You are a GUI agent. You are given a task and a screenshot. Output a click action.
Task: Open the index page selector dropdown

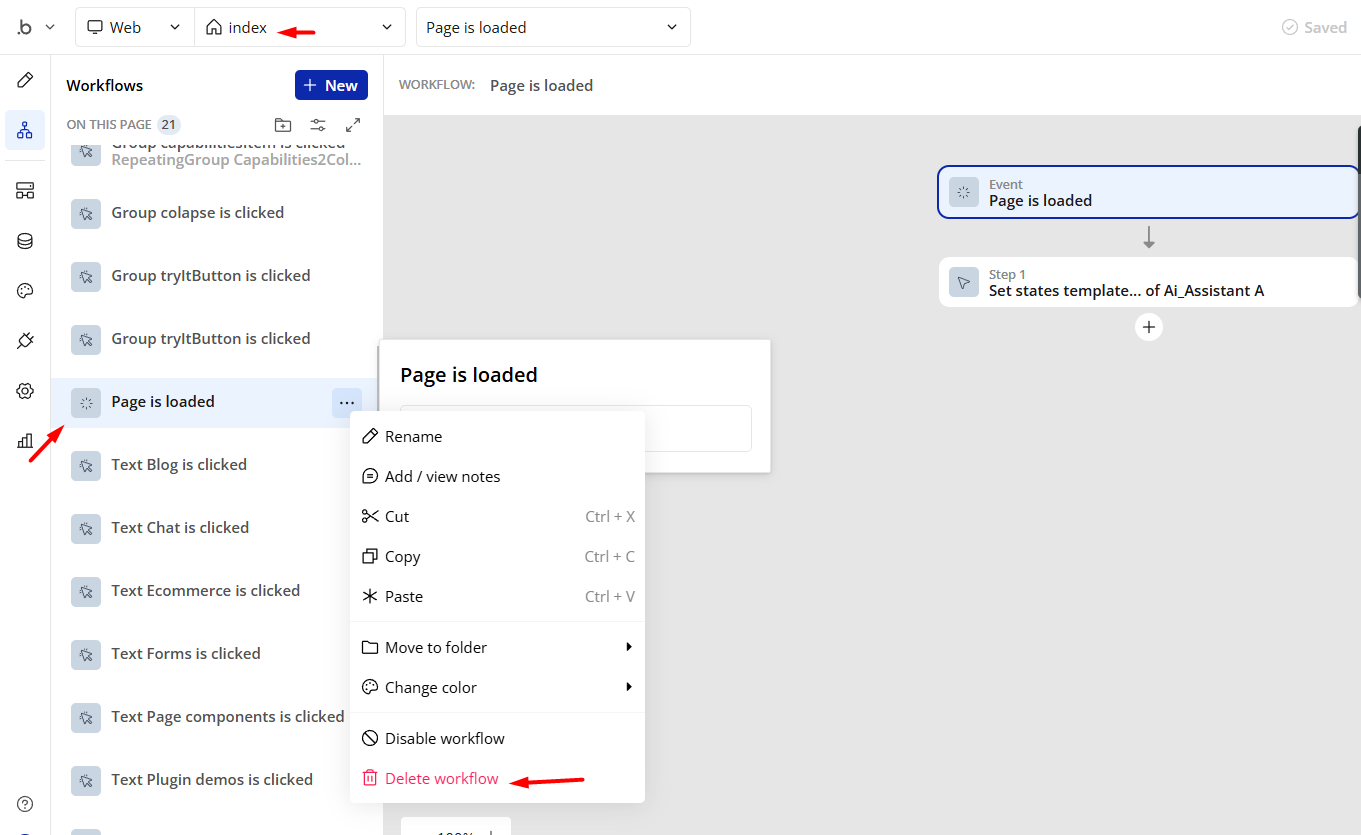[x=299, y=28]
